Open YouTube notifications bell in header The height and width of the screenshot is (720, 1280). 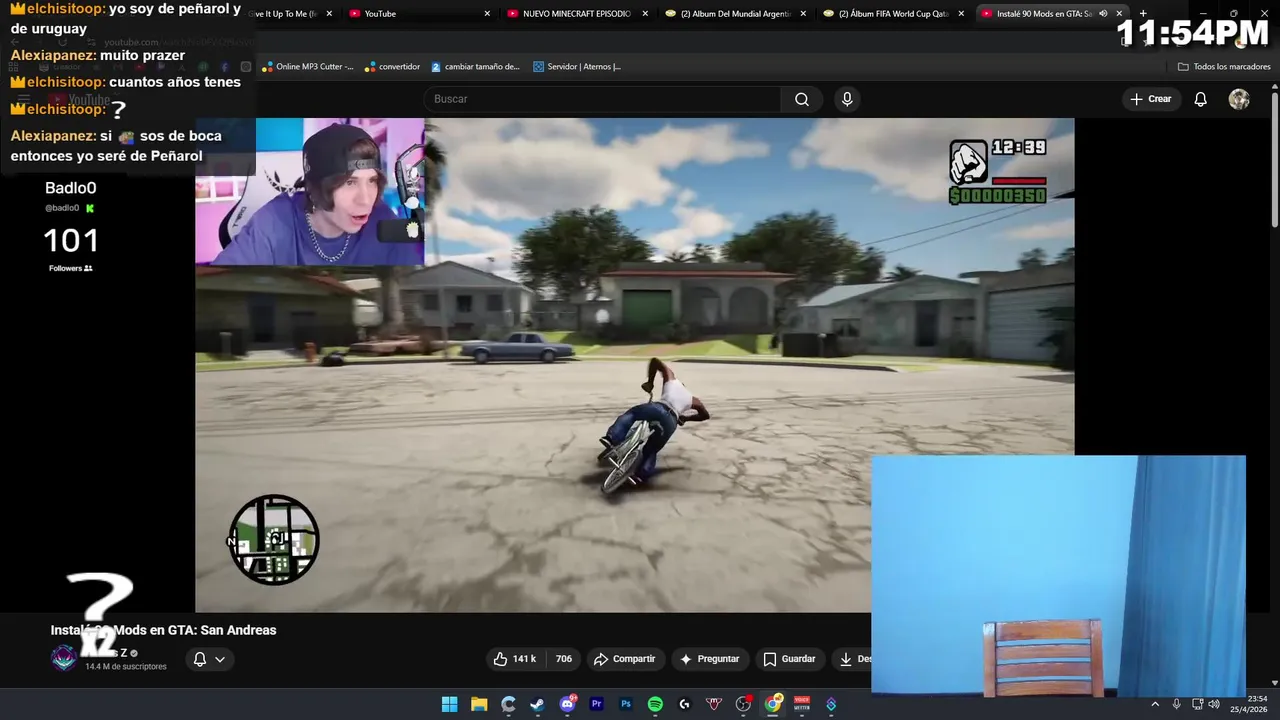(x=1201, y=99)
